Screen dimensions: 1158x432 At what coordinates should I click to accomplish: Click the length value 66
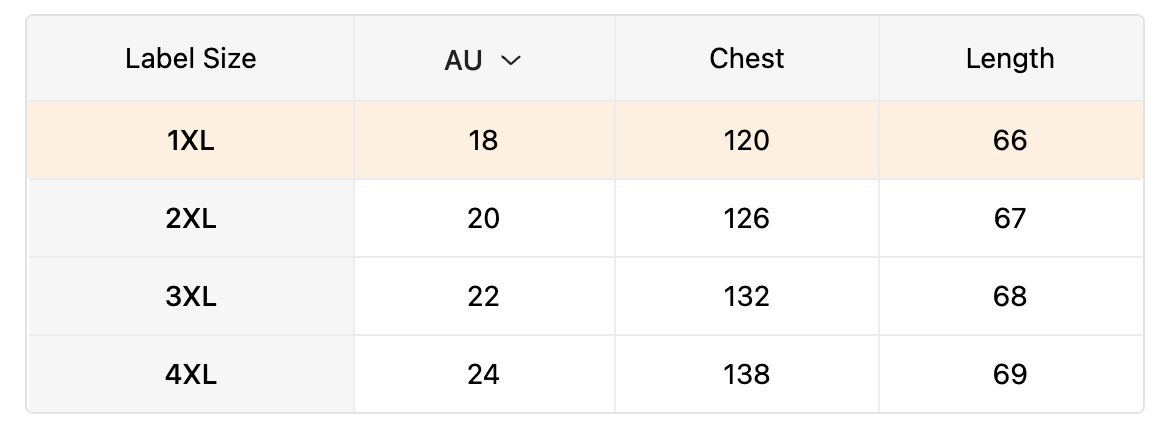[x=1010, y=140]
